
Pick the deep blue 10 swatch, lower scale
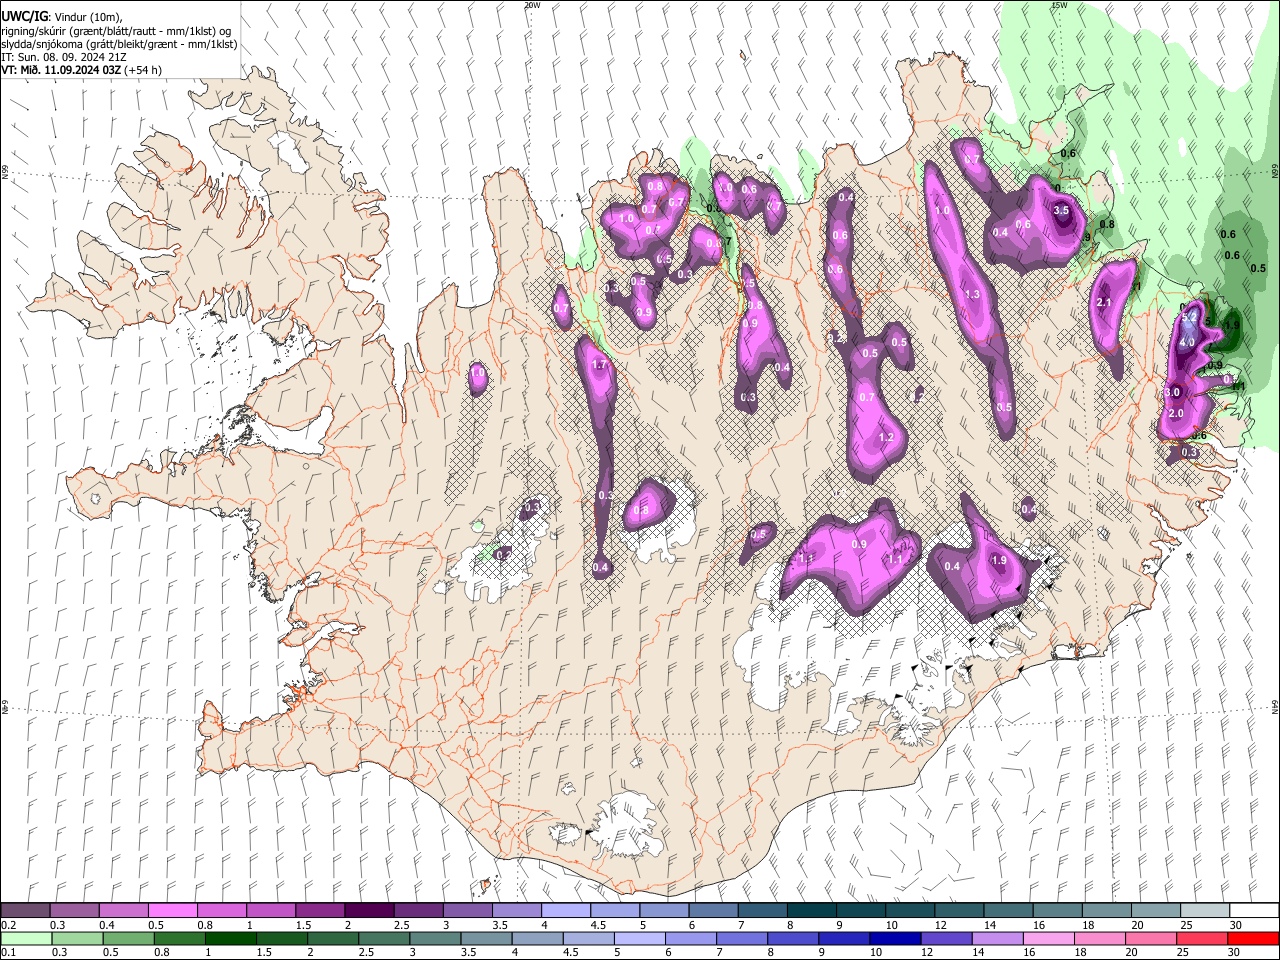pos(895,938)
